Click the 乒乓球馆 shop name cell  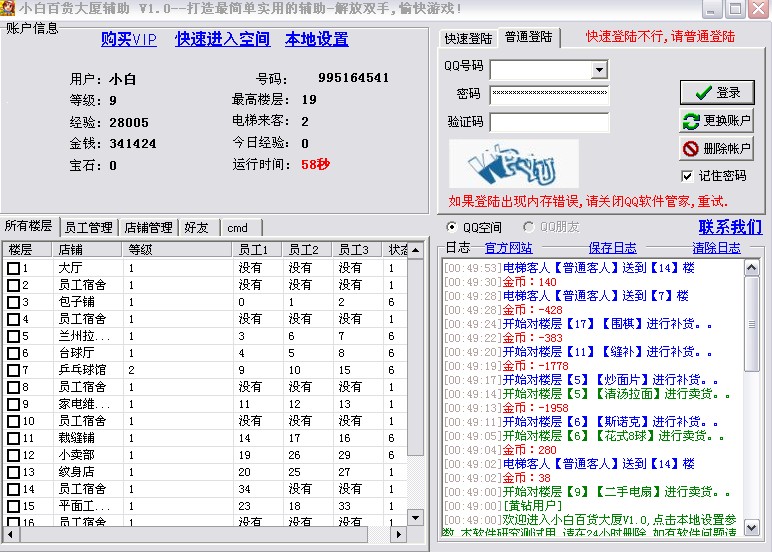click(82, 370)
